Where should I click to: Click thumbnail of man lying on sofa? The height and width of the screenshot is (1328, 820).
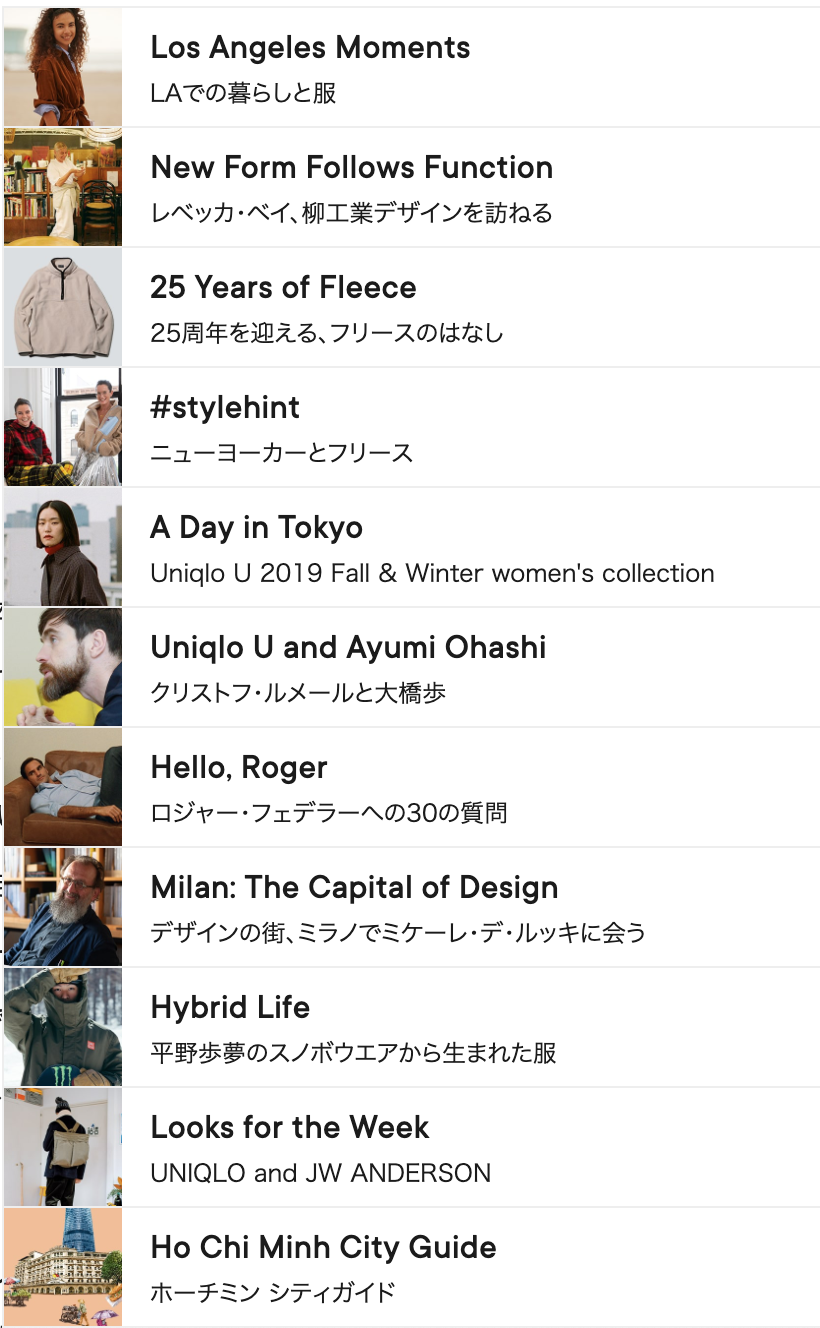click(x=62, y=787)
